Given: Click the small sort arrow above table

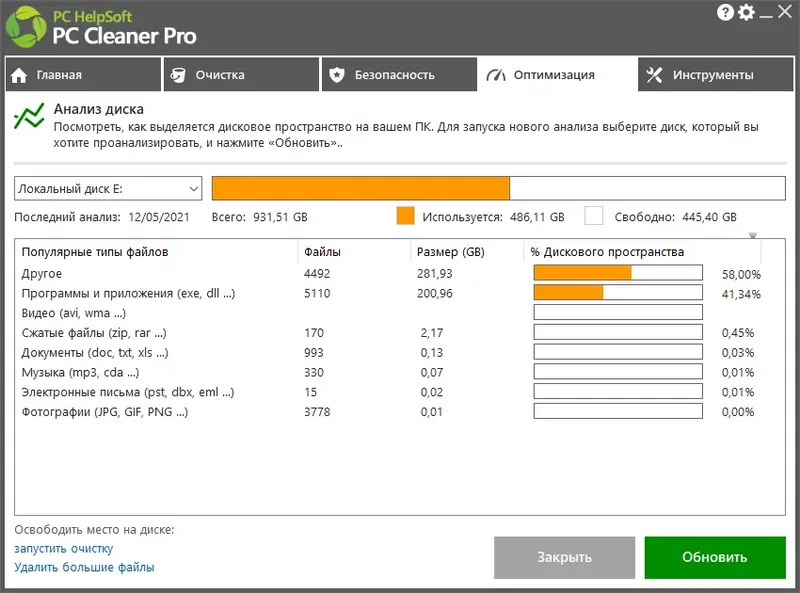Looking at the screenshot, I should click(x=753, y=235).
